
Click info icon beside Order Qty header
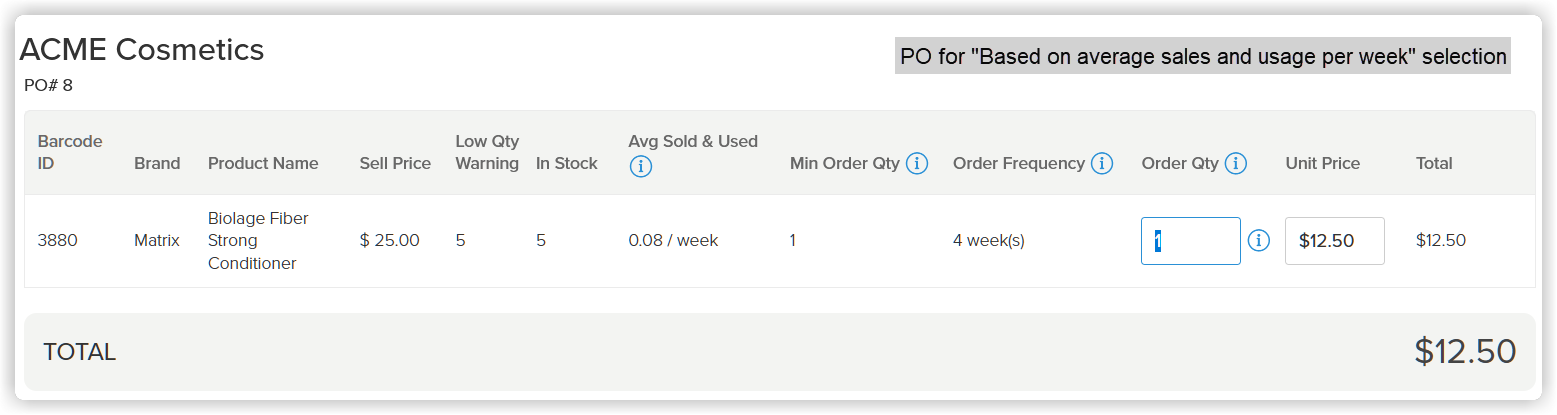pyautogui.click(x=1236, y=163)
